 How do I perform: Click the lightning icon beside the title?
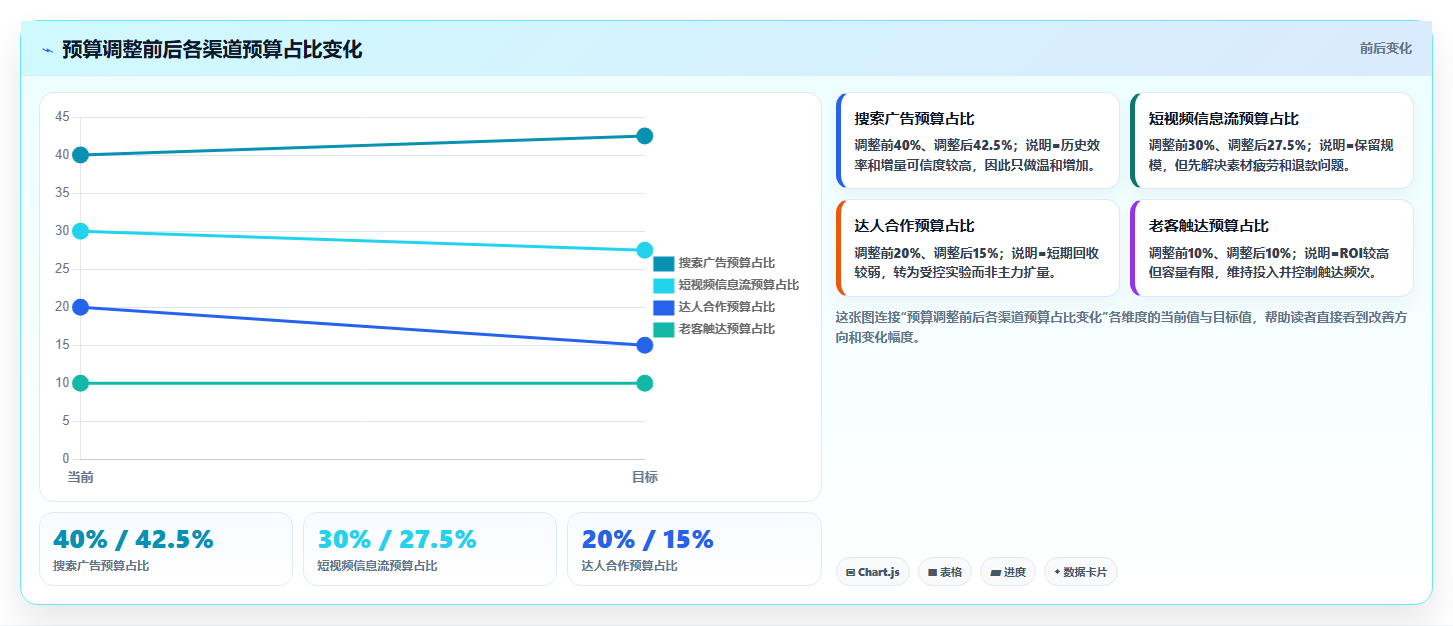pos(47,50)
